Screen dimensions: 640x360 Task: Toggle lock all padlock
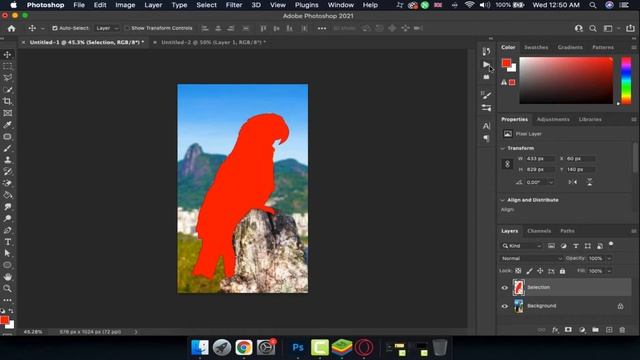pos(562,271)
